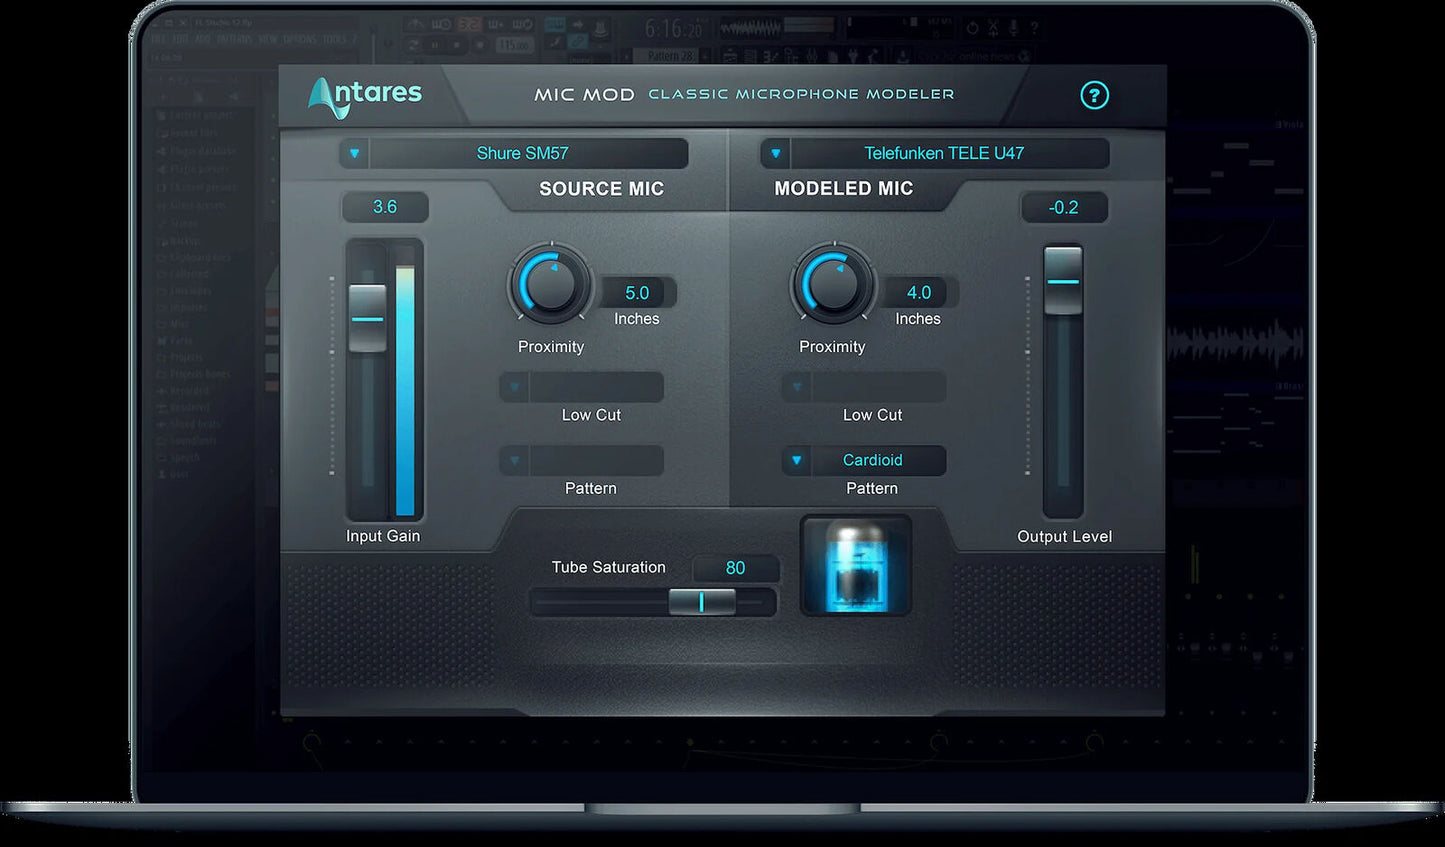
Task: Click the microphone icon in FL Studio's top toolbar
Action: [1013, 28]
